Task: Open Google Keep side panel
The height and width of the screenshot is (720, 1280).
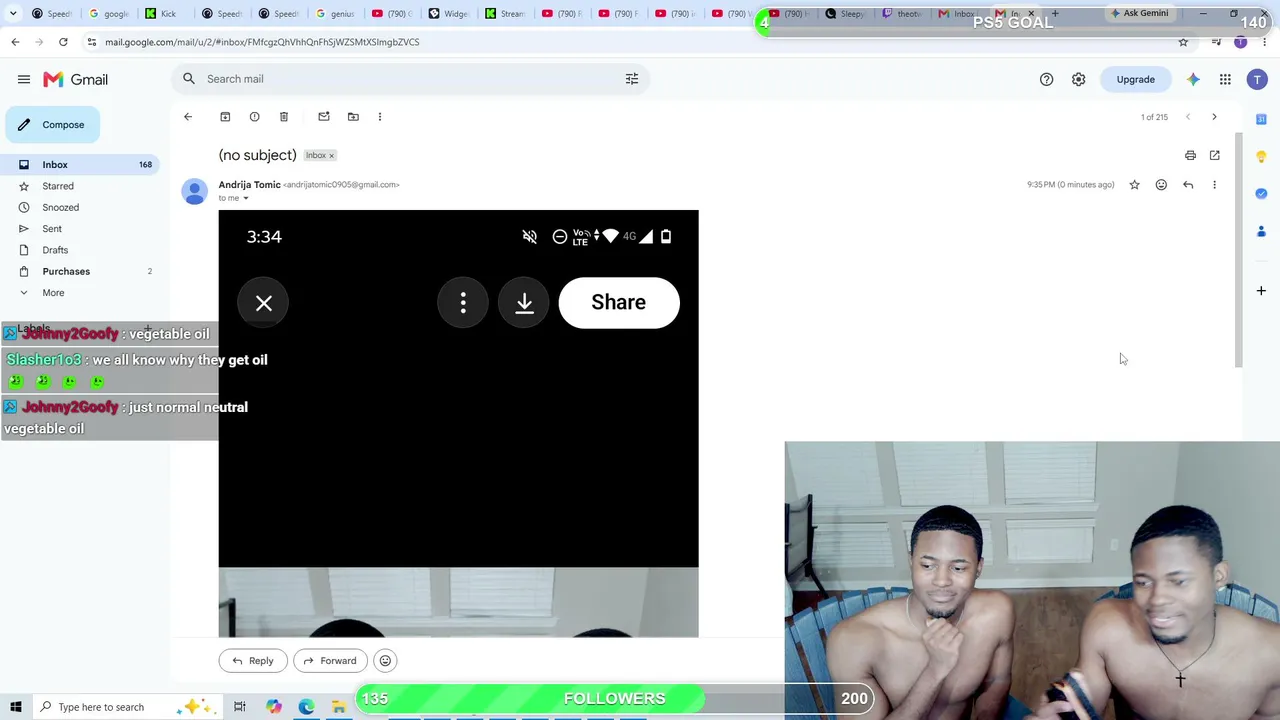Action: [x=1261, y=157]
